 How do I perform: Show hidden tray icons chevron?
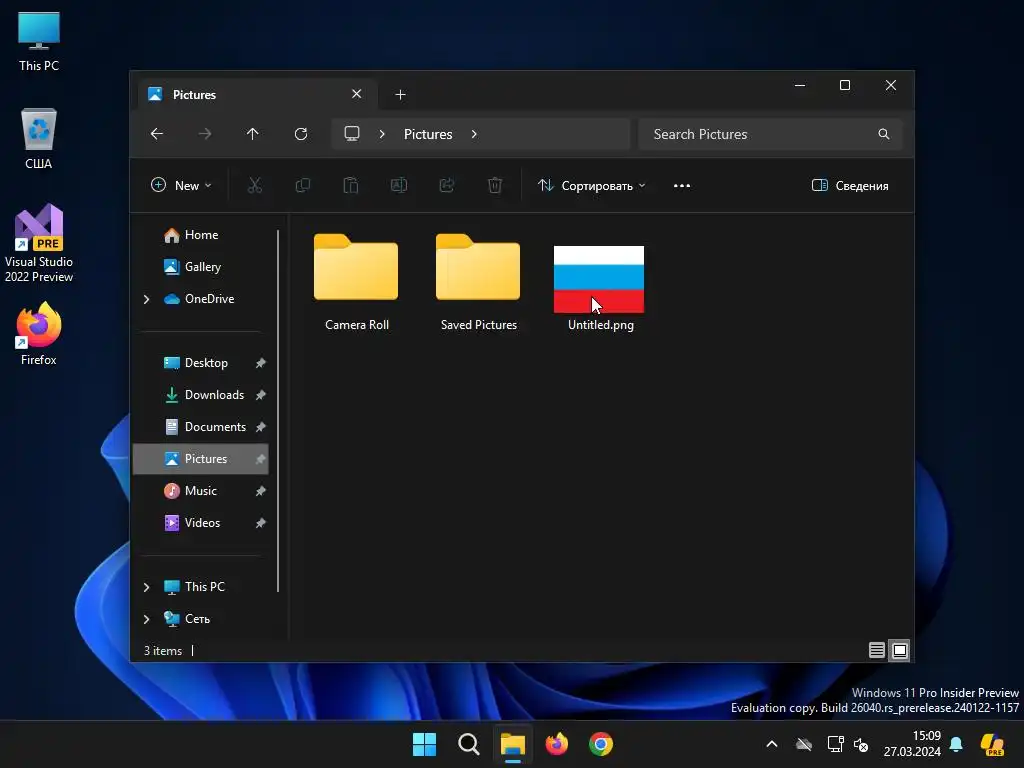771,744
